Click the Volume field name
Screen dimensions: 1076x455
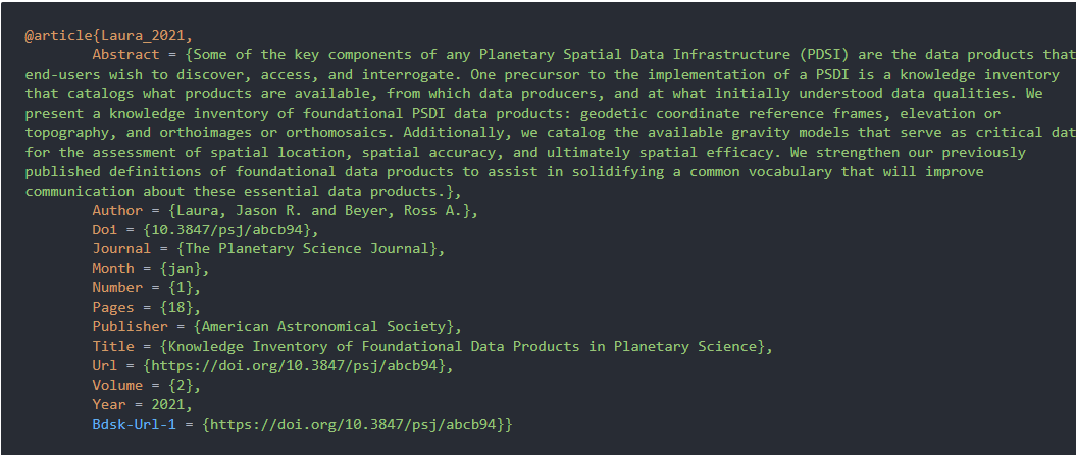(x=118, y=385)
